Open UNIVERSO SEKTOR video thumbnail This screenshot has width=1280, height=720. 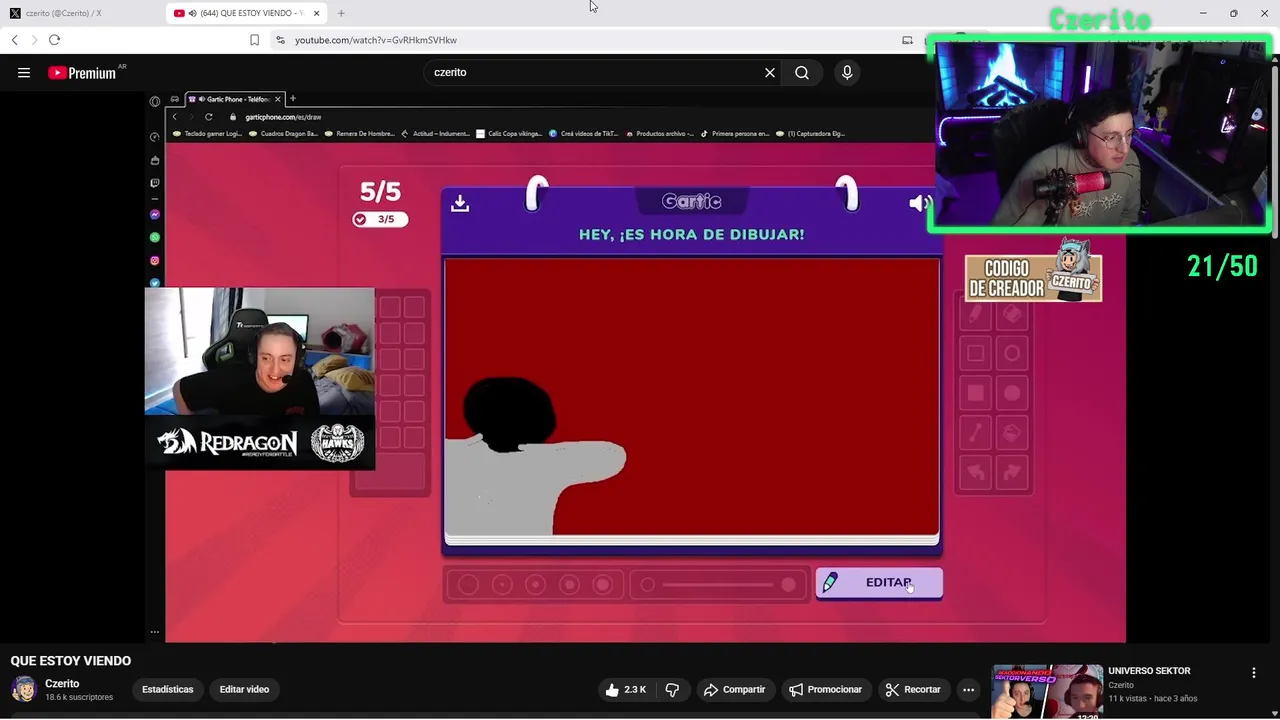[x=1047, y=692]
